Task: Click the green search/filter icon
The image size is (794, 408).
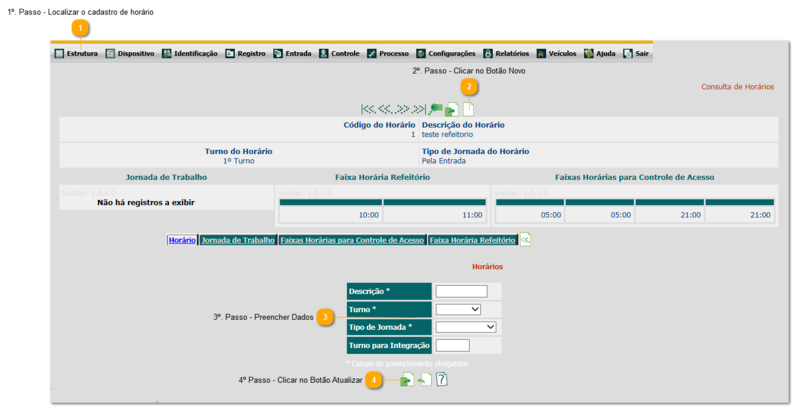Action: pyautogui.click(x=435, y=109)
